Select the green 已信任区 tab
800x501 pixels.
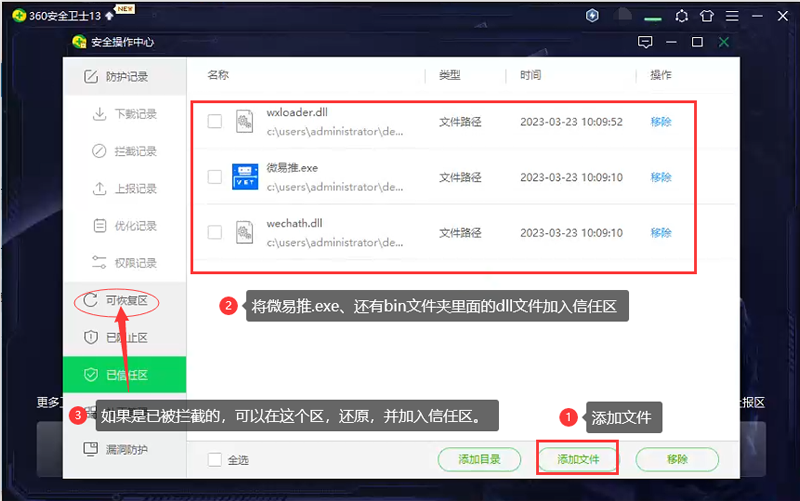point(124,375)
